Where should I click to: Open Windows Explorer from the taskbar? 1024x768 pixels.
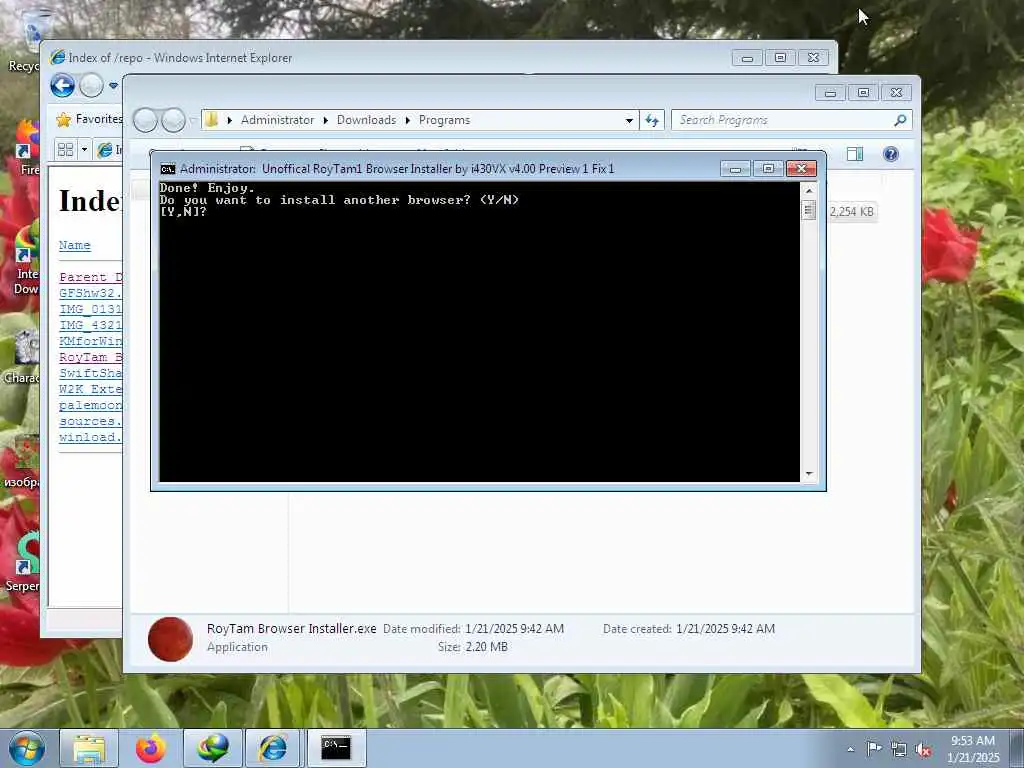click(89, 748)
